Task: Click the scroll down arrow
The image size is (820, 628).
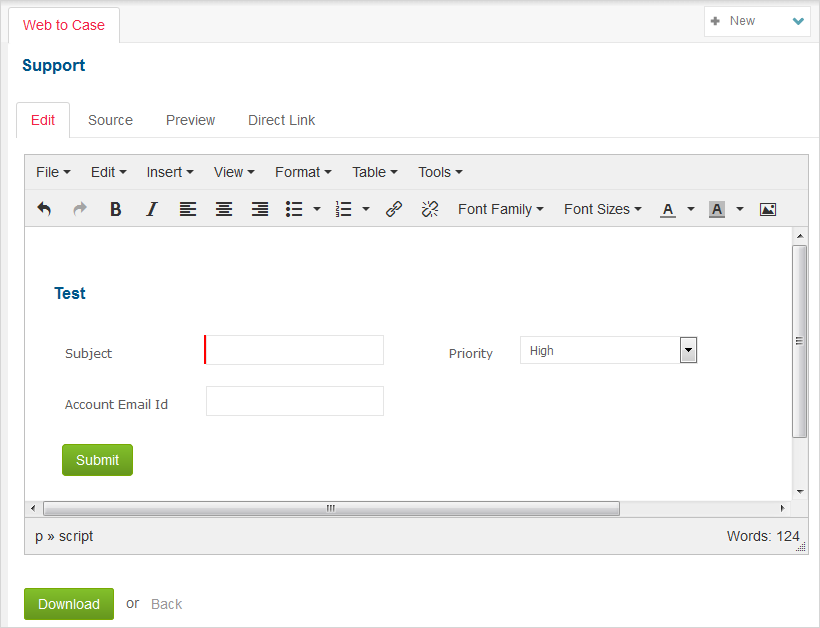Action: pos(800,492)
